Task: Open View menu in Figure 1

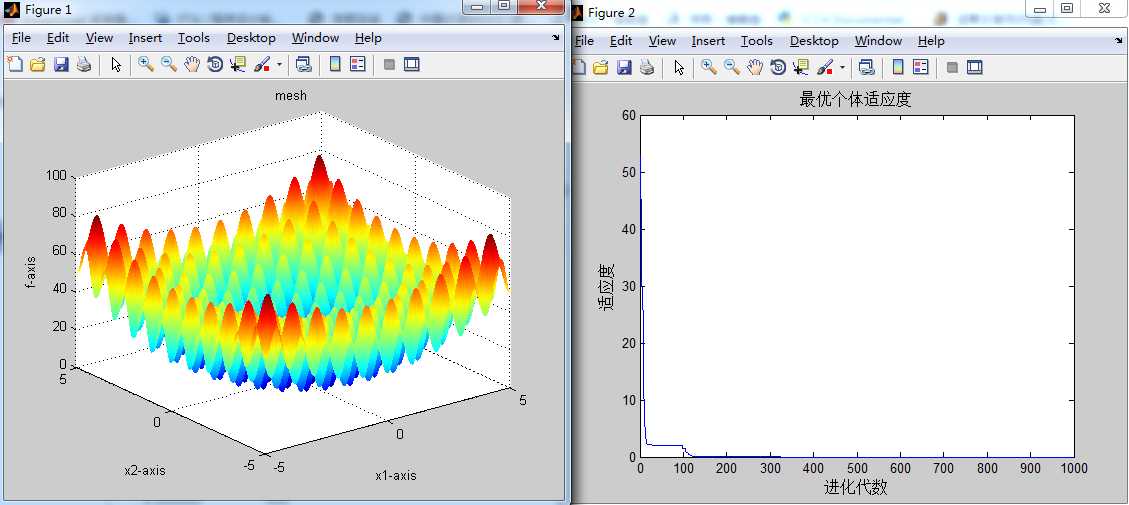Action: (99, 38)
